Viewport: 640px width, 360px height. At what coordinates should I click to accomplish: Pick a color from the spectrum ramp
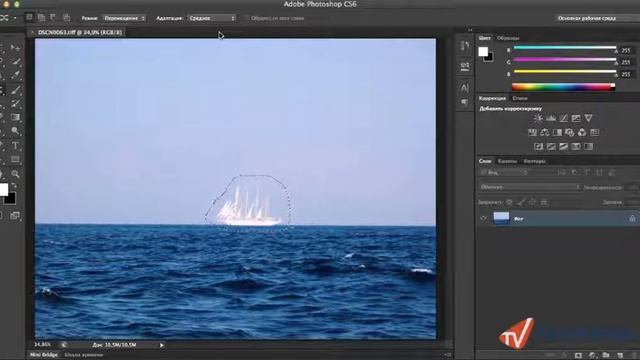tap(563, 87)
